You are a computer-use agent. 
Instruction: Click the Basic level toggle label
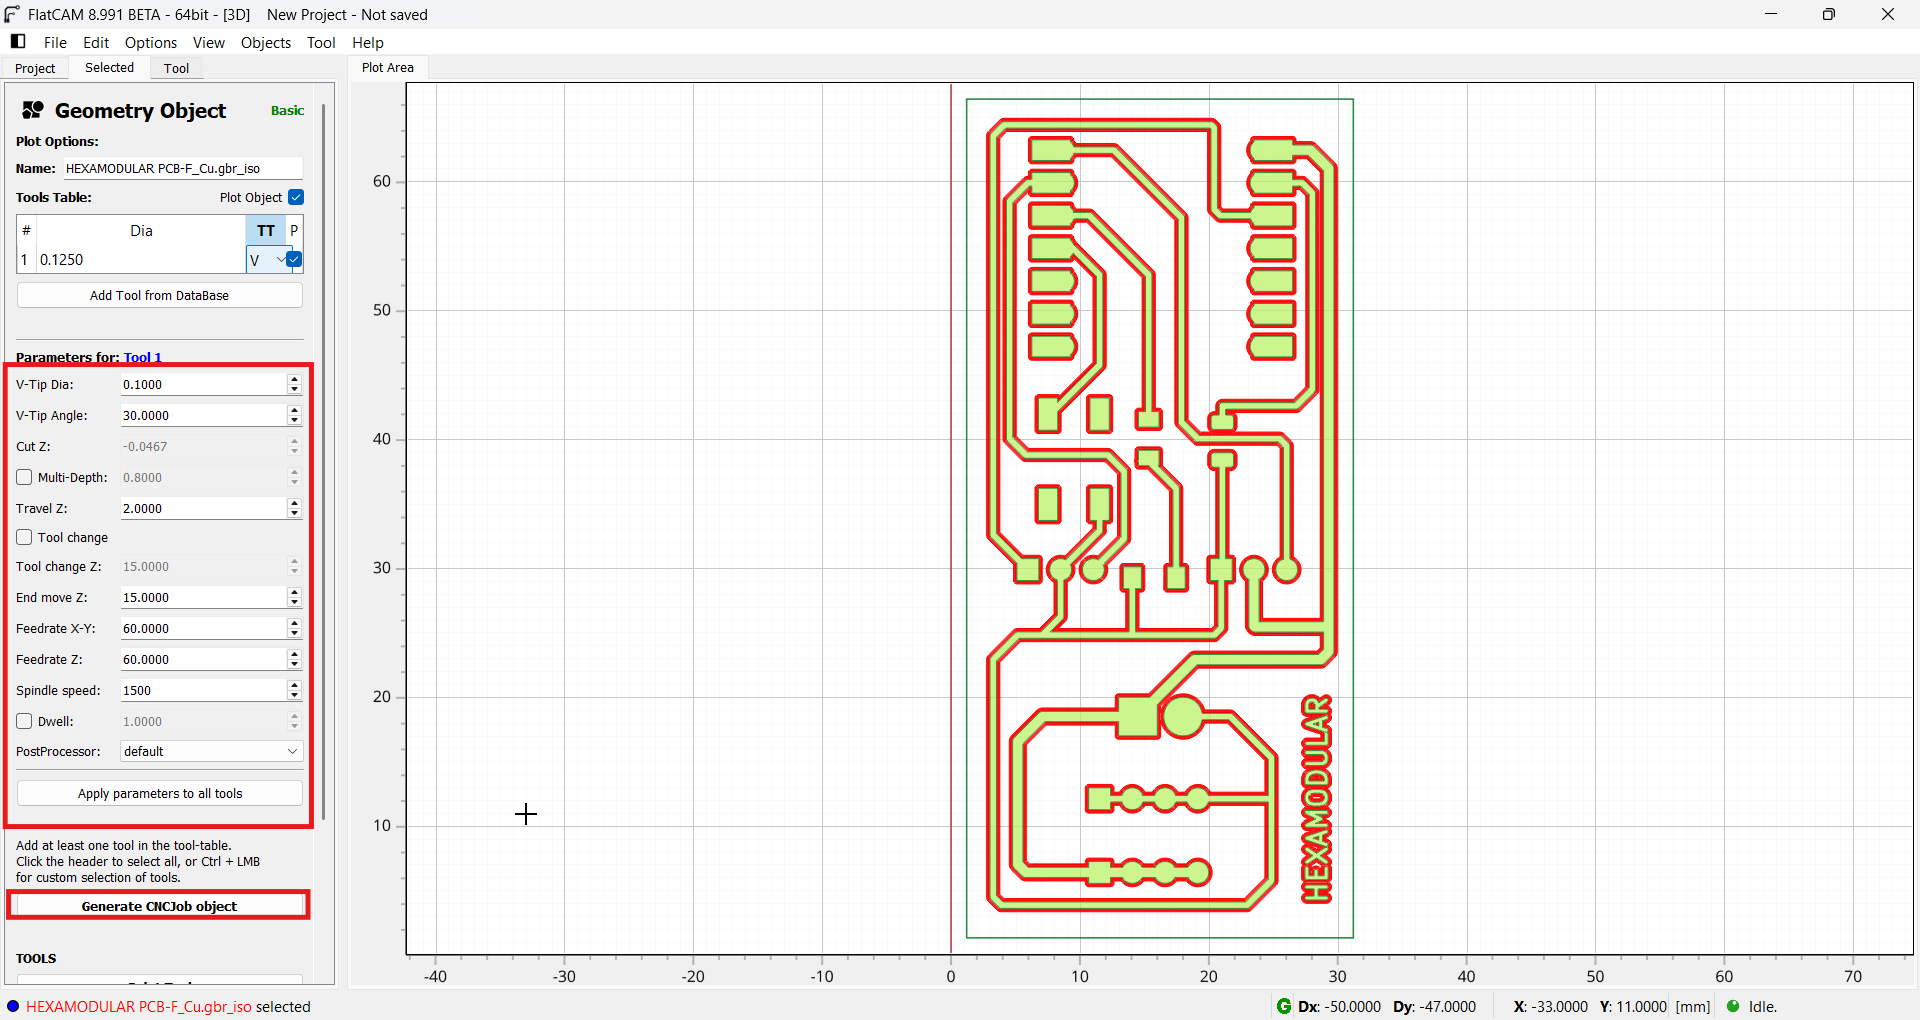point(287,110)
